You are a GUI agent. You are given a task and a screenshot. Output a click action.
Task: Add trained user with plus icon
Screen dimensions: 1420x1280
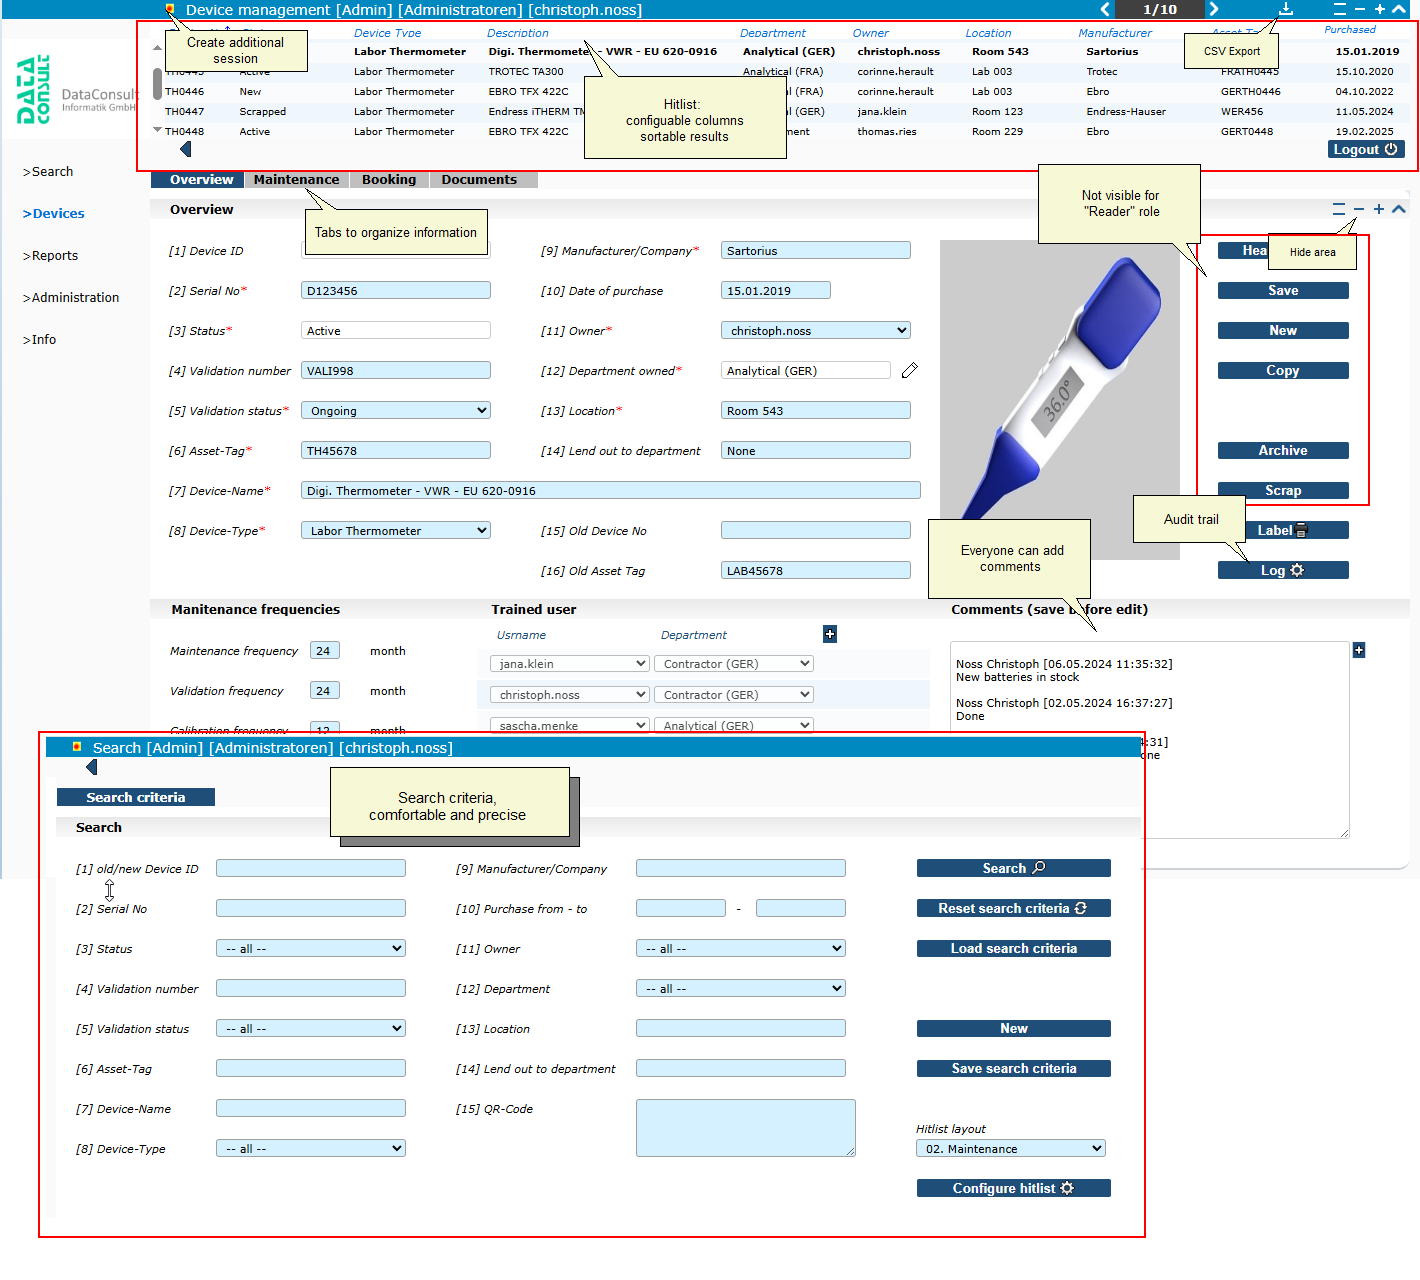click(830, 634)
